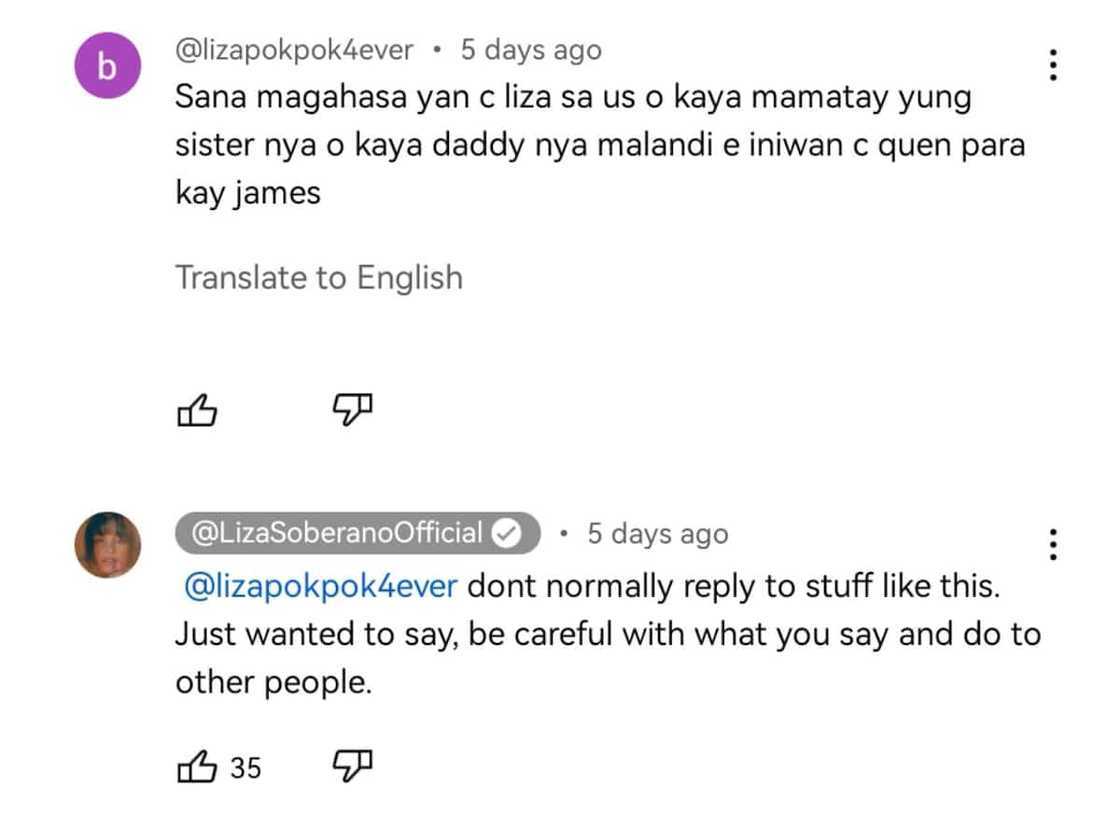
Task: Like the LizaSoberanoOfficial reply
Action: (x=196, y=768)
